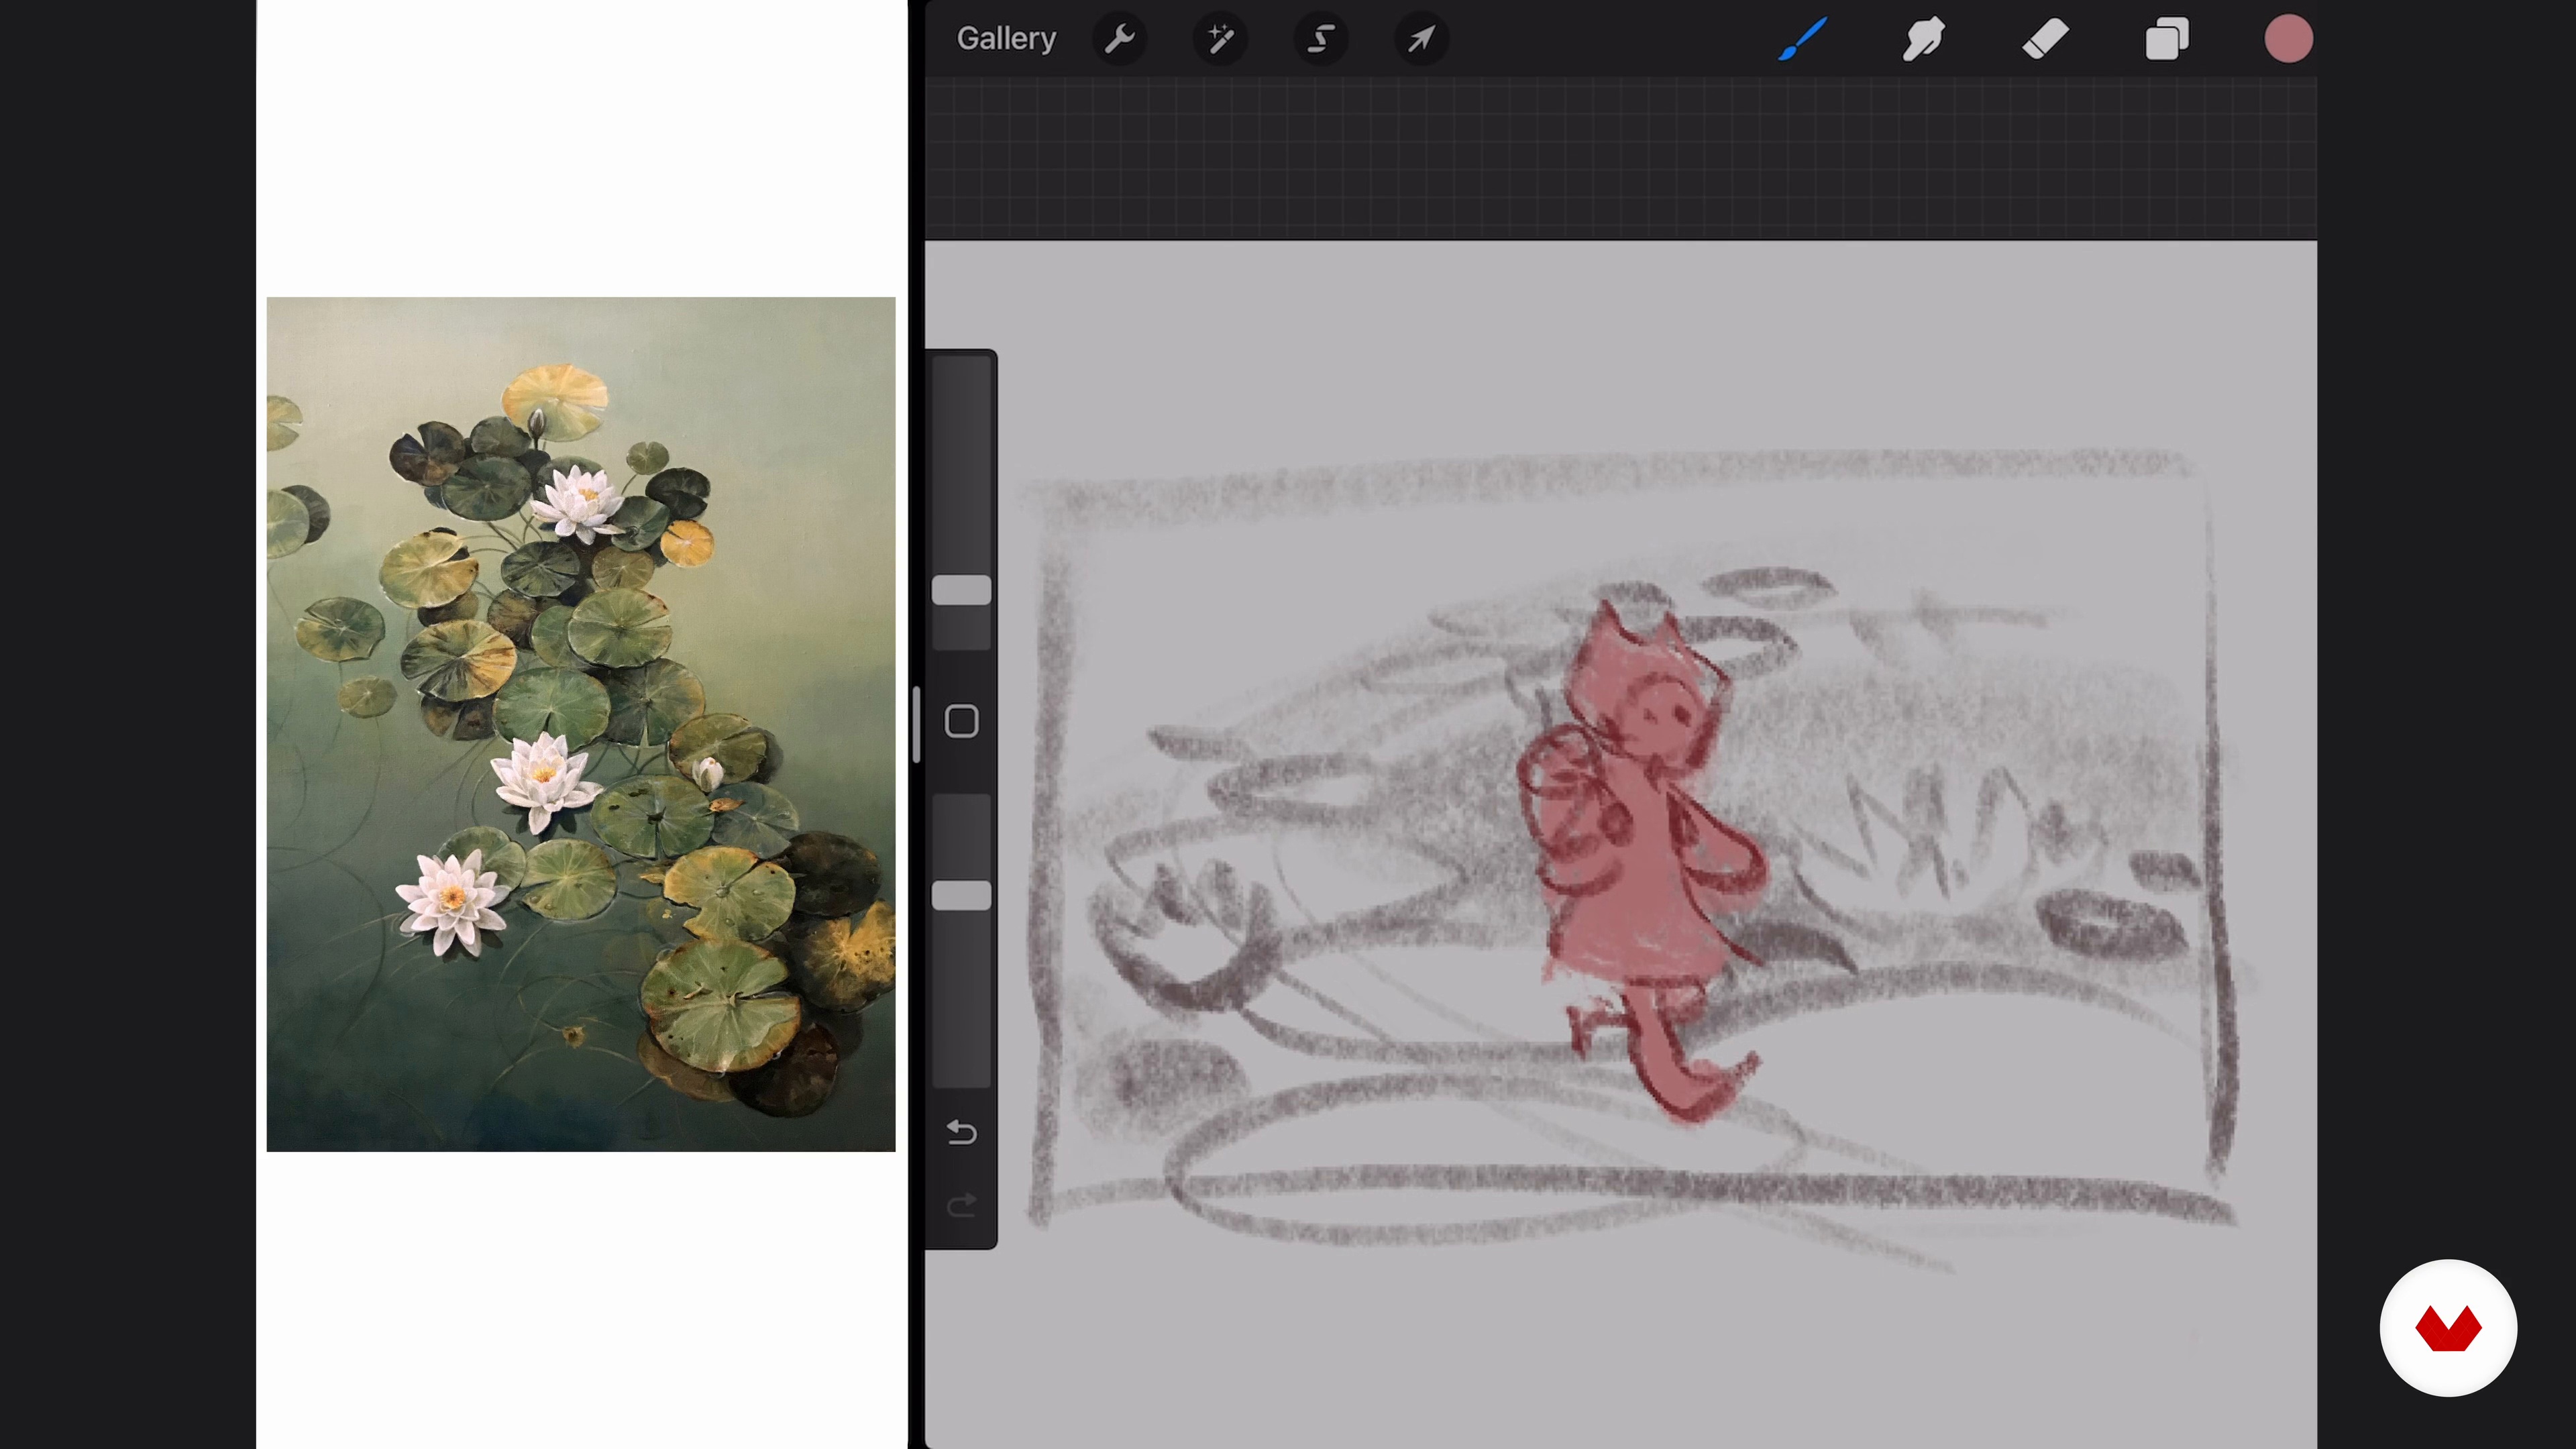The image size is (2576, 1449).
Task: Activate the Transform arrow tool
Action: pyautogui.click(x=1421, y=39)
